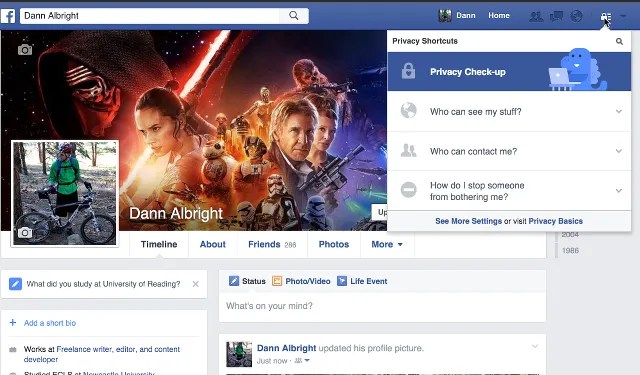Open Privacy Check-up banner
Image resolution: width=640 pixels, height=375 pixels.
tap(509, 71)
